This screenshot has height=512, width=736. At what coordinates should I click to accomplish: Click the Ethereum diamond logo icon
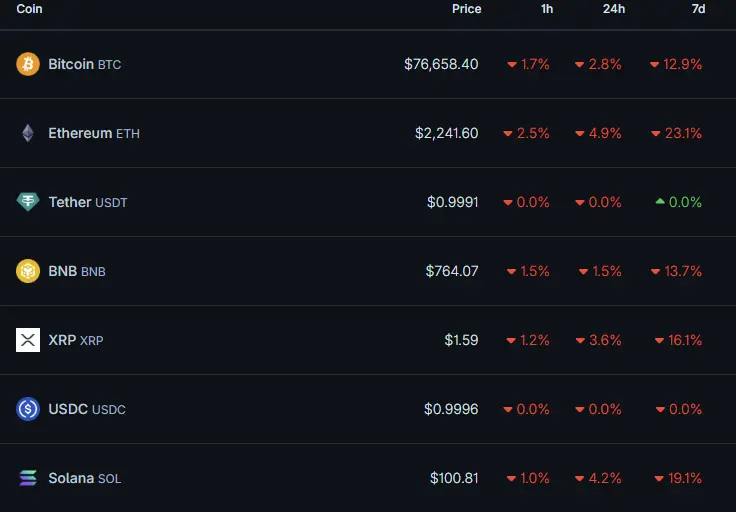28,133
